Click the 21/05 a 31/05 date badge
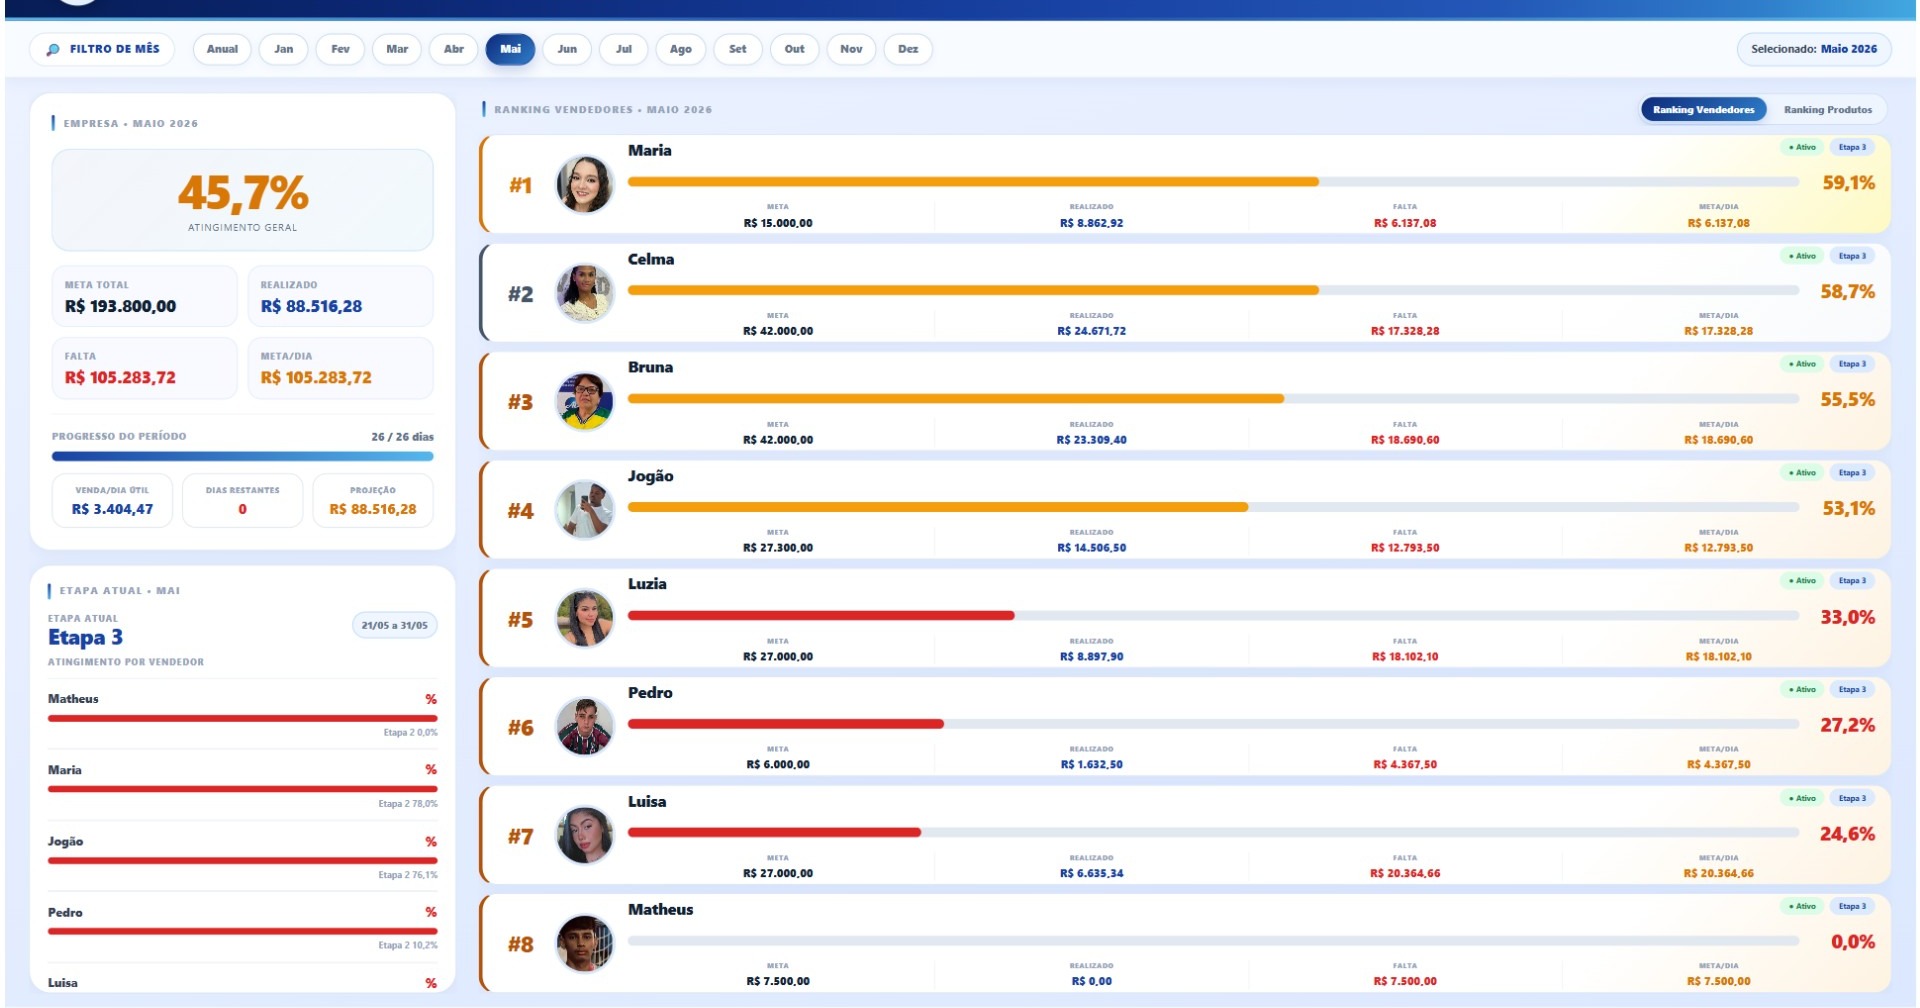Screen dimensions: 1920x1008 pos(395,626)
